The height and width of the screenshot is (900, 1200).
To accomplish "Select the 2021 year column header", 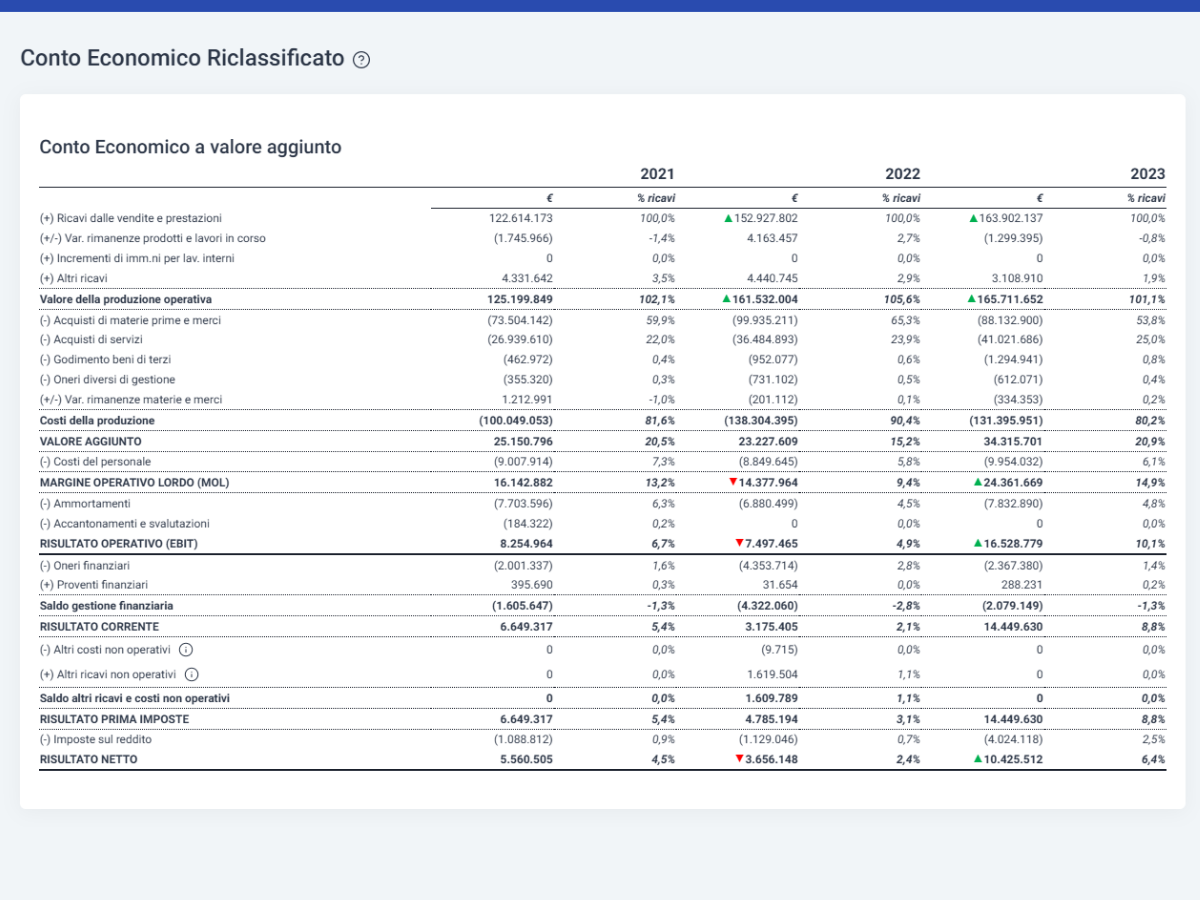I will (657, 173).
